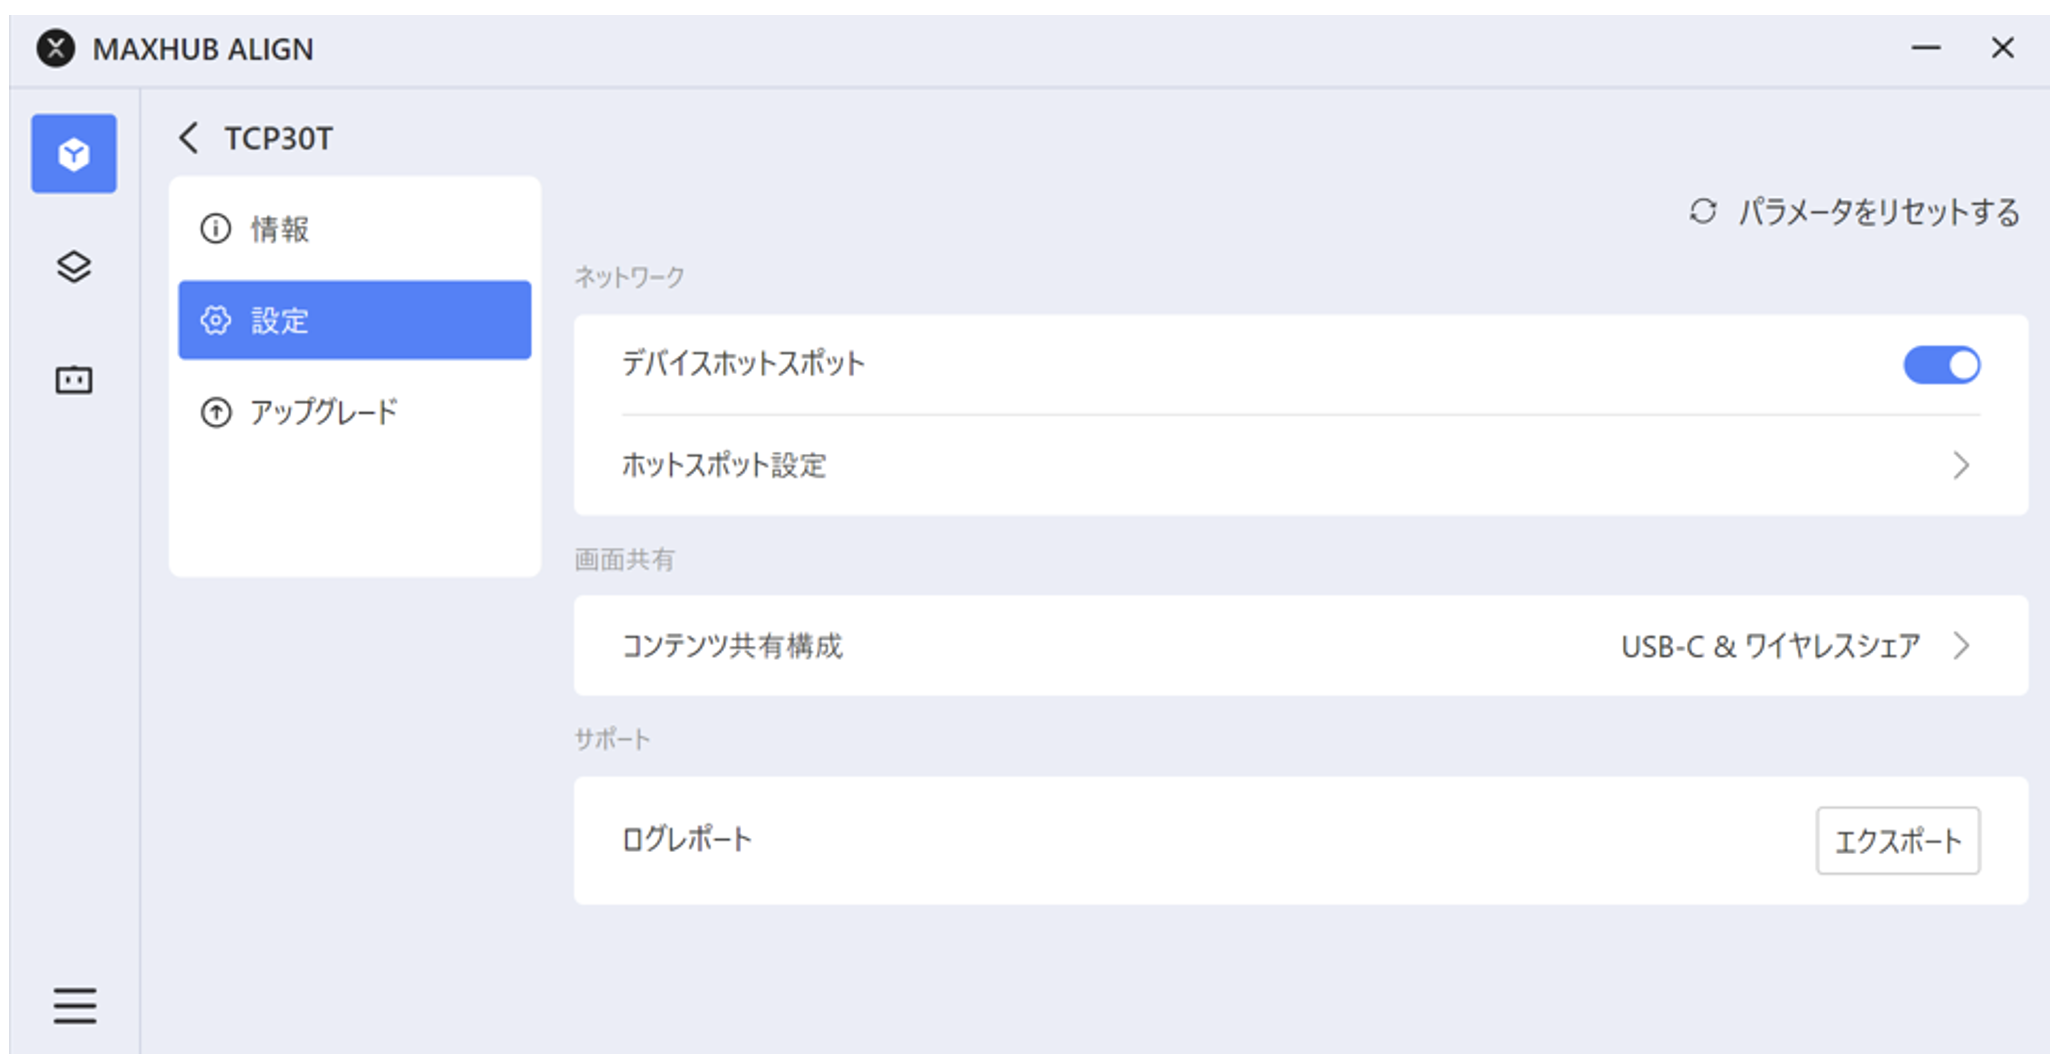
Task: Click the info icon next to 情報
Action: coord(215,229)
